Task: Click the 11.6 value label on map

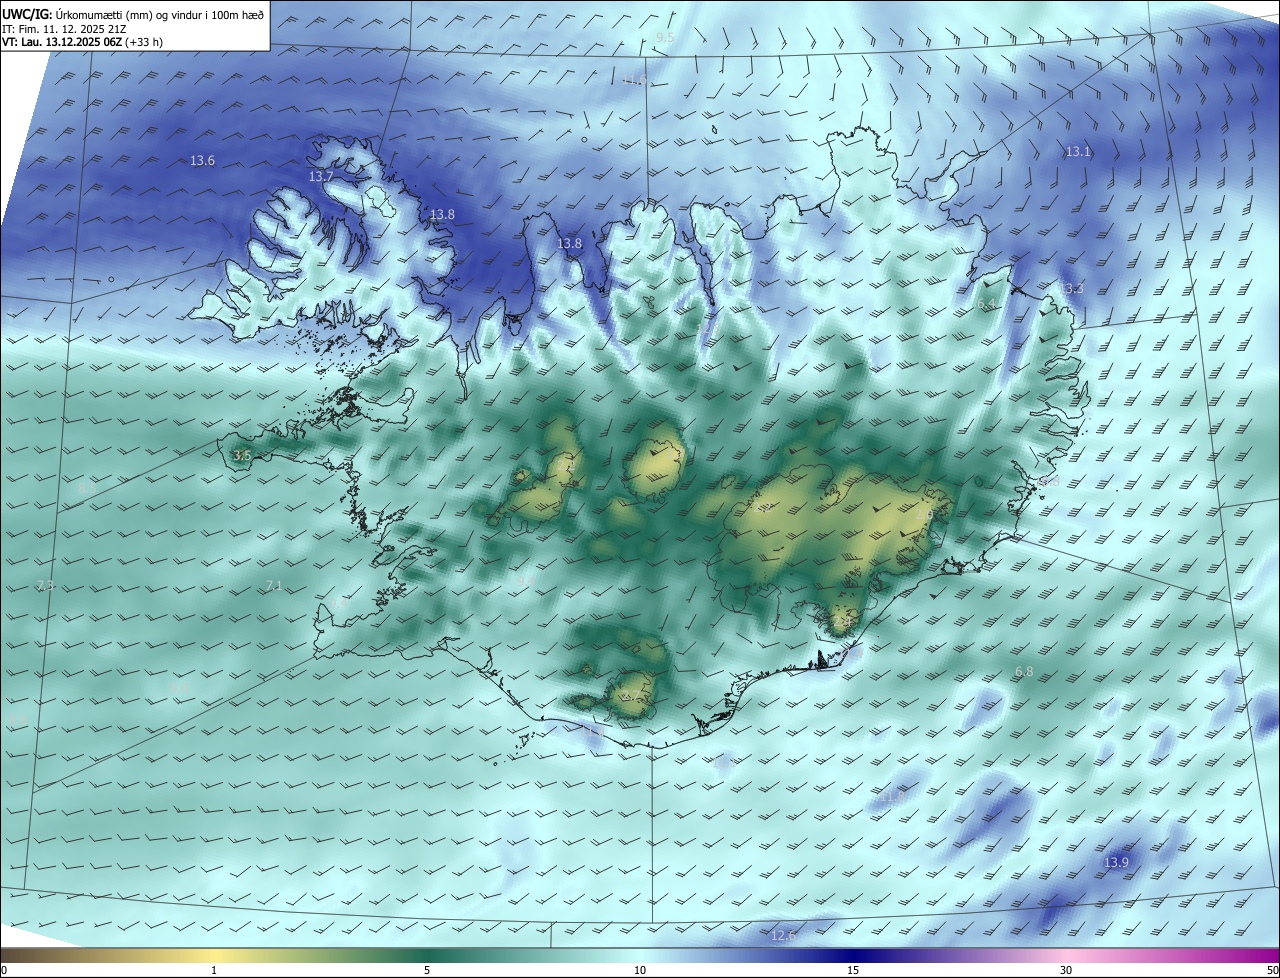Action: pos(634,80)
